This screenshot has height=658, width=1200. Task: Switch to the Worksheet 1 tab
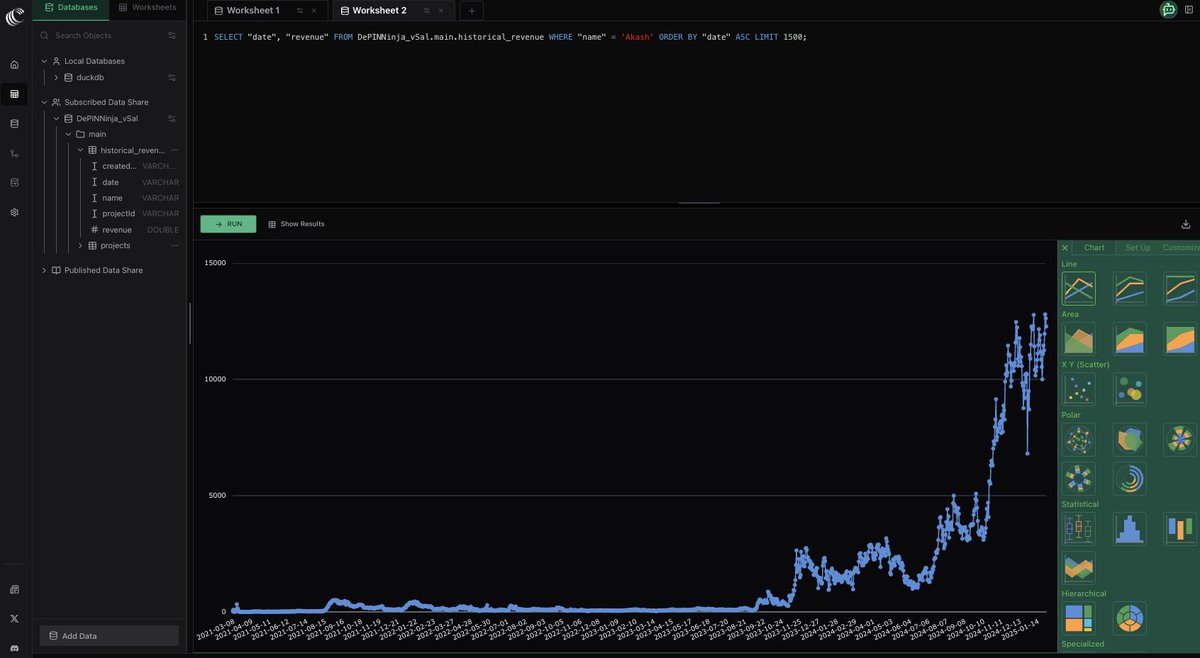252,10
